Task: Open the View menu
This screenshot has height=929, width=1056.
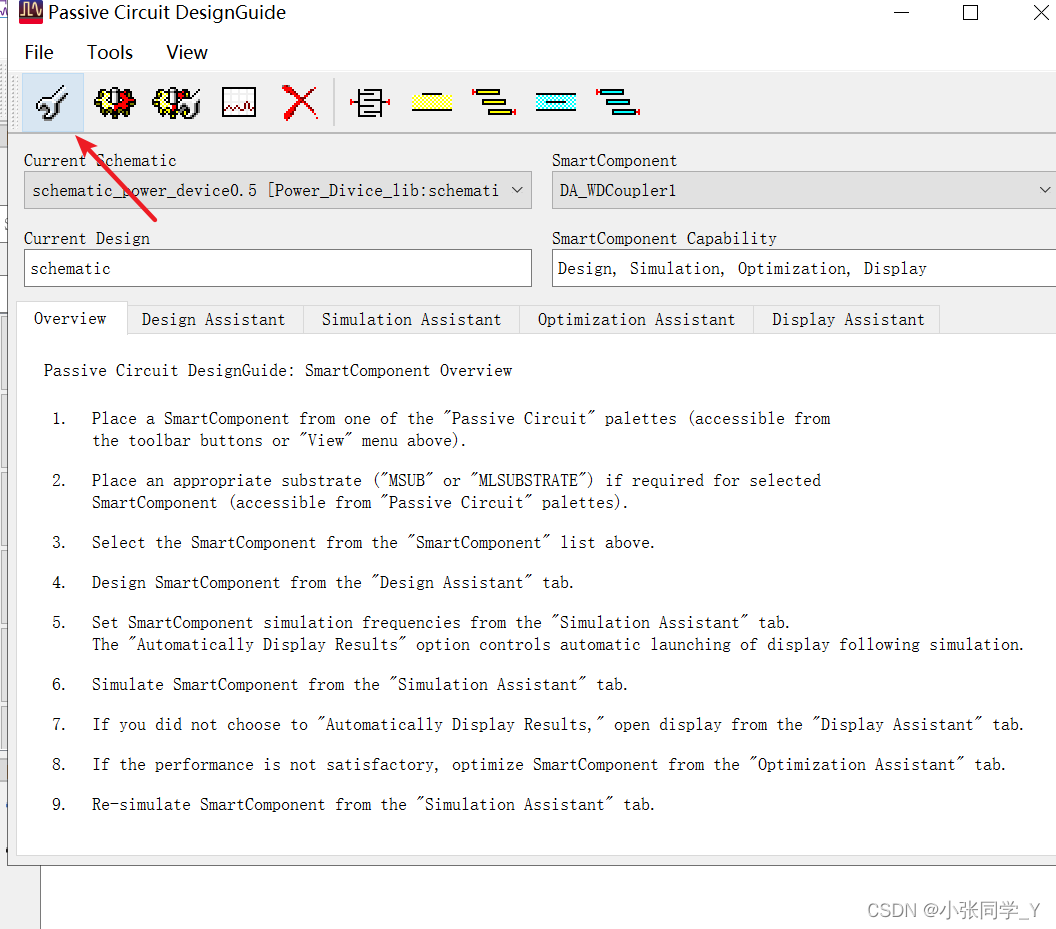Action: (187, 53)
